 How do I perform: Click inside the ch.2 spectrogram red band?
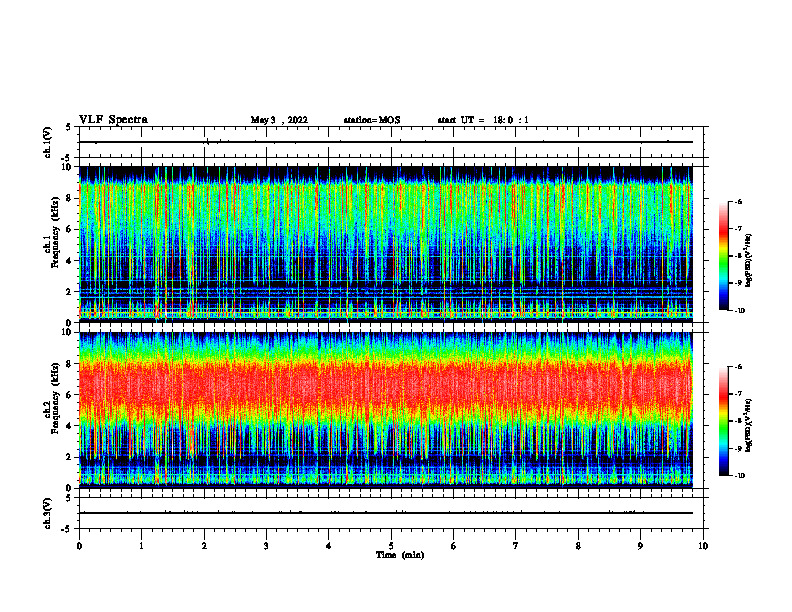tap(385, 388)
